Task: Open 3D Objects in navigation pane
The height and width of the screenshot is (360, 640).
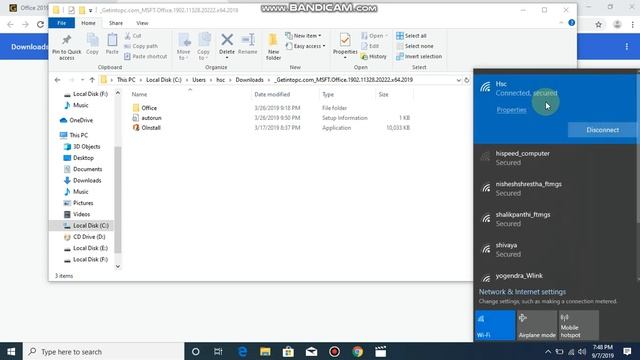Action: tap(82, 147)
